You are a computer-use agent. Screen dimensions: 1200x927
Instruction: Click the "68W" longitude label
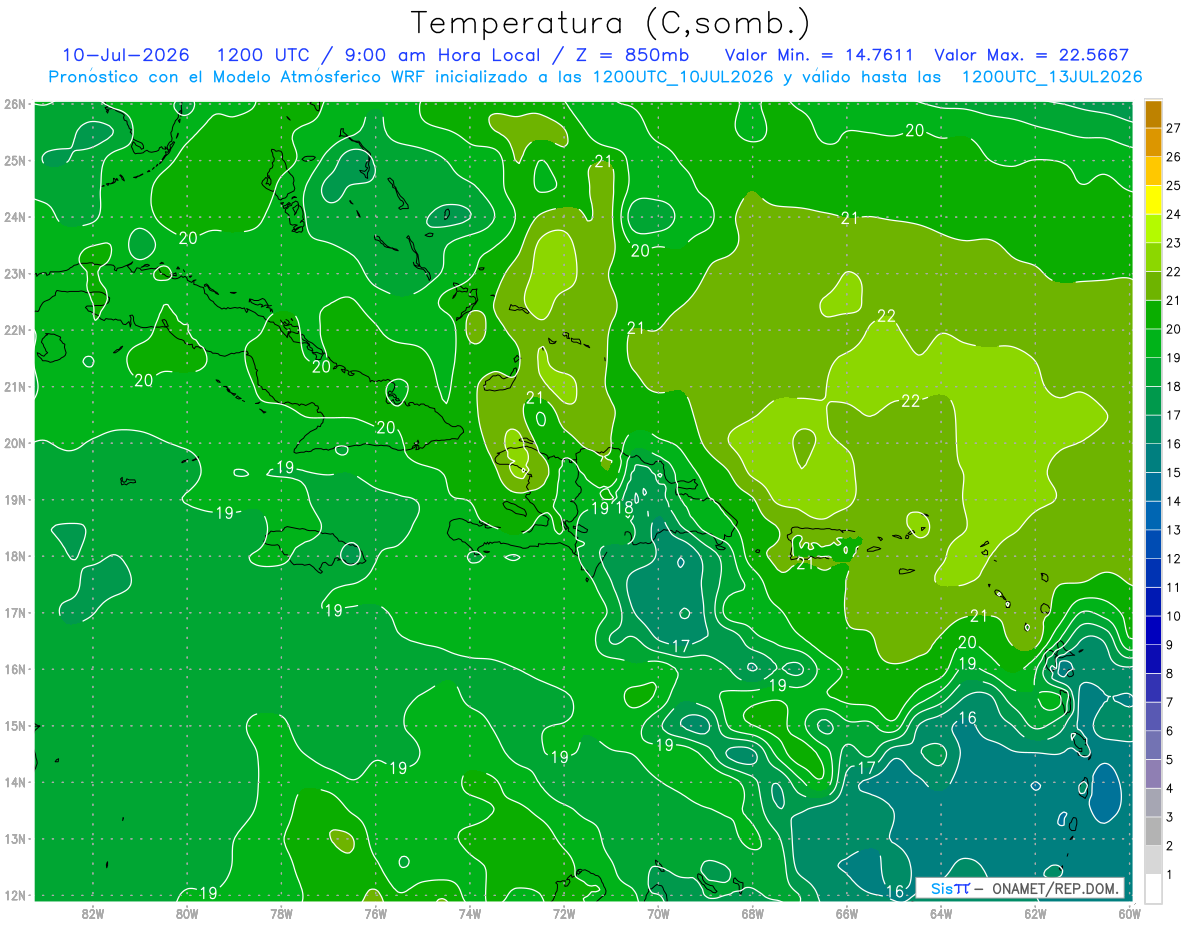coord(752,913)
